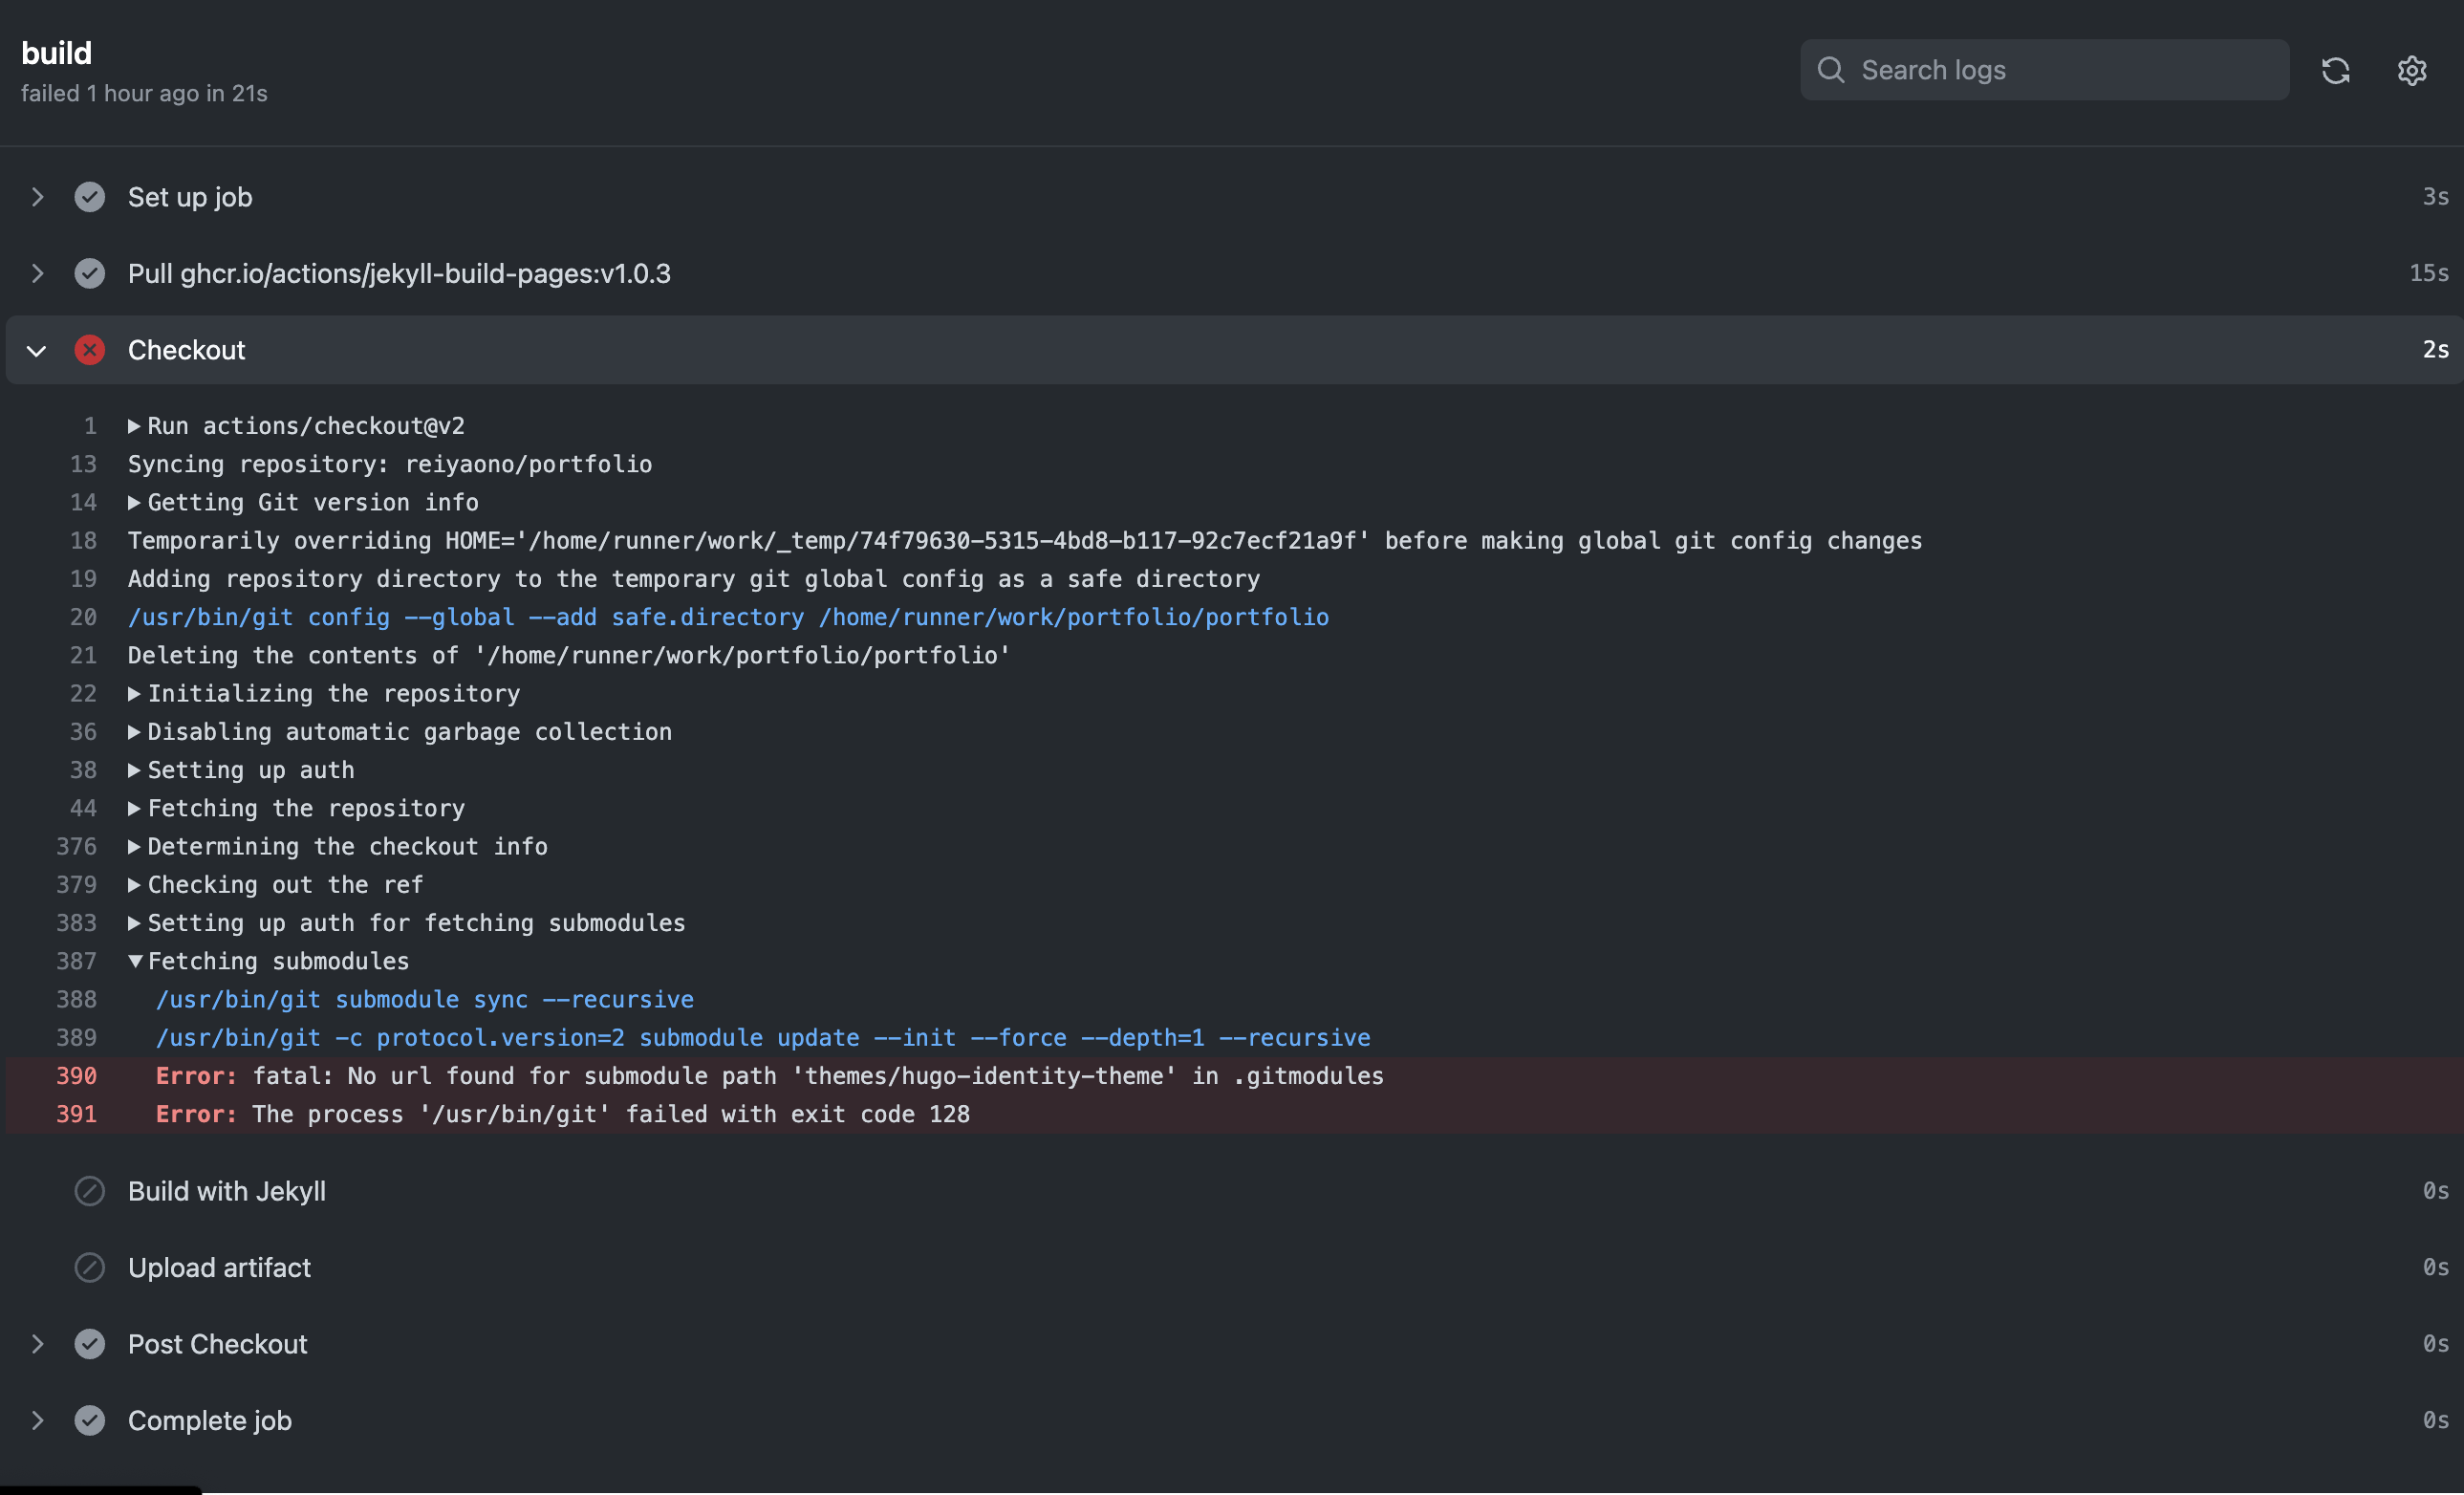
Task: Open the log settings gear icon
Action: pyautogui.click(x=2411, y=70)
